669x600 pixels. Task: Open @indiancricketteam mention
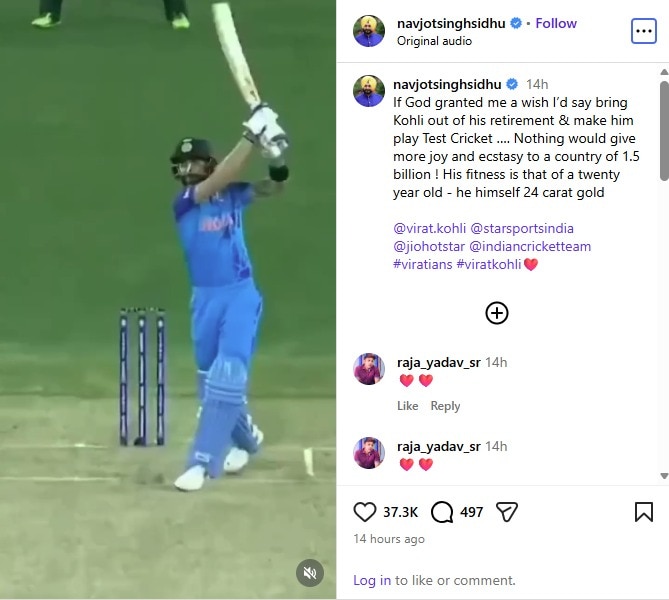[x=530, y=246]
